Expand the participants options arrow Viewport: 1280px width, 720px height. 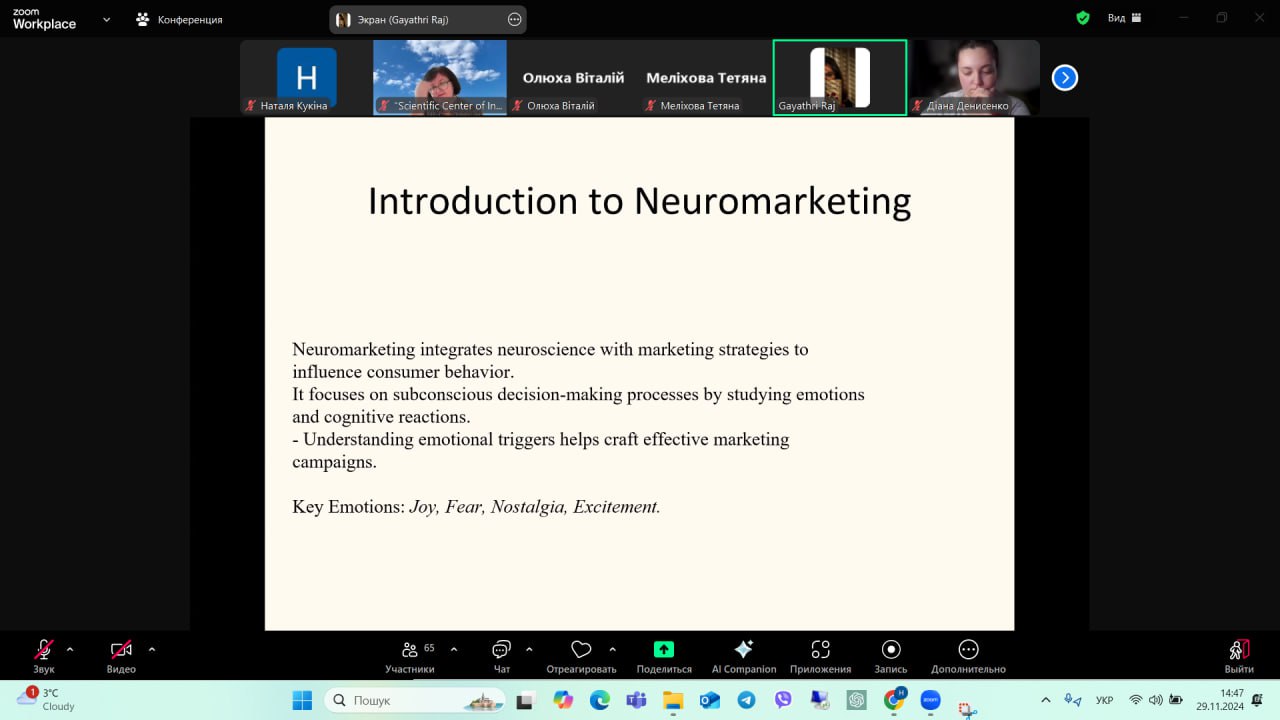point(454,649)
